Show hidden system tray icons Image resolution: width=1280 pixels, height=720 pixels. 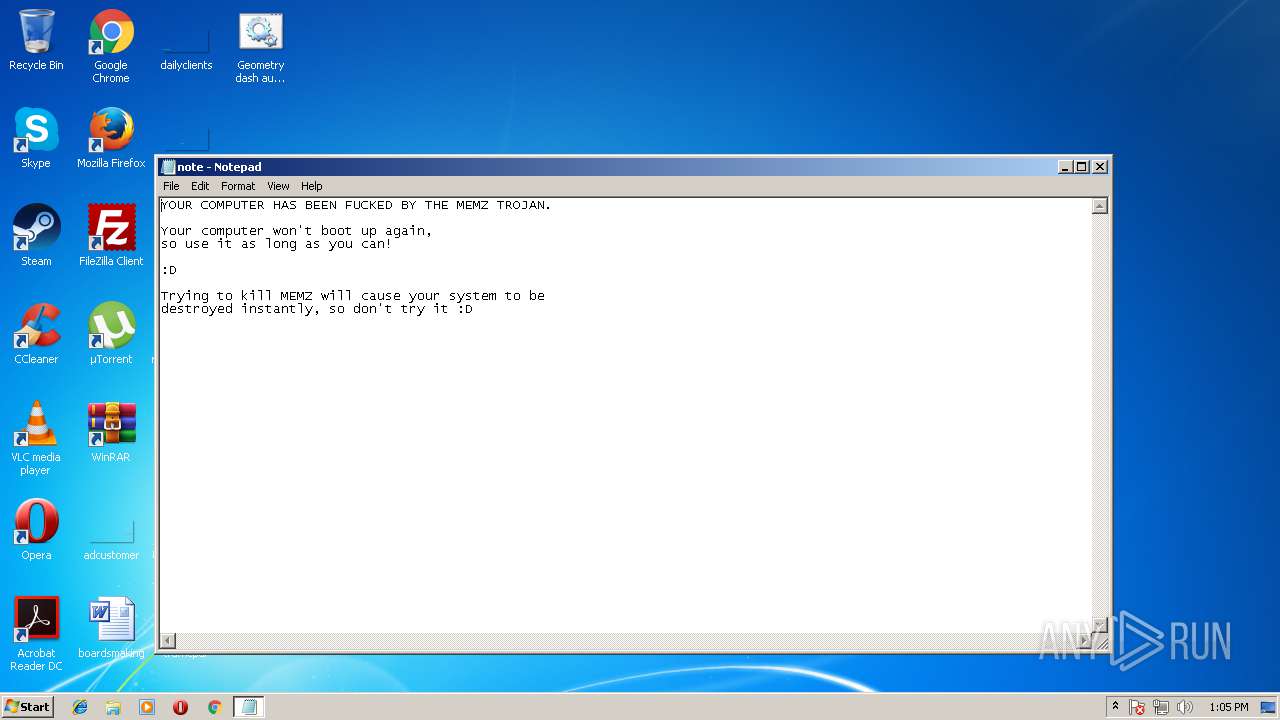pos(1115,707)
